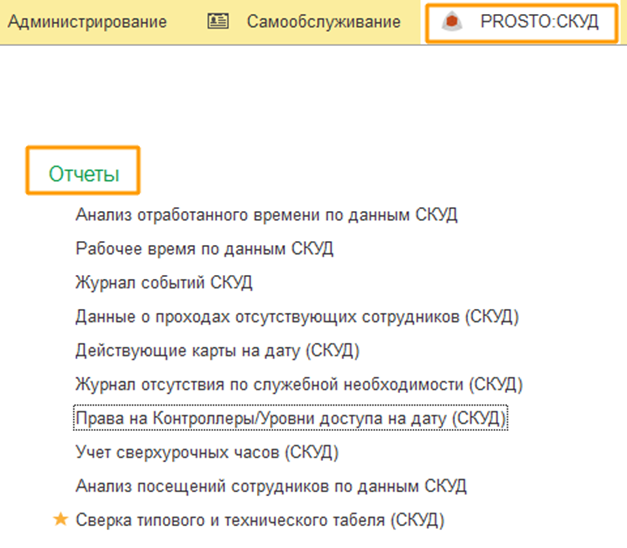Open Анализ посещений сотрудников по данным СКУД
This screenshot has width=627, height=548.
tap(271, 486)
